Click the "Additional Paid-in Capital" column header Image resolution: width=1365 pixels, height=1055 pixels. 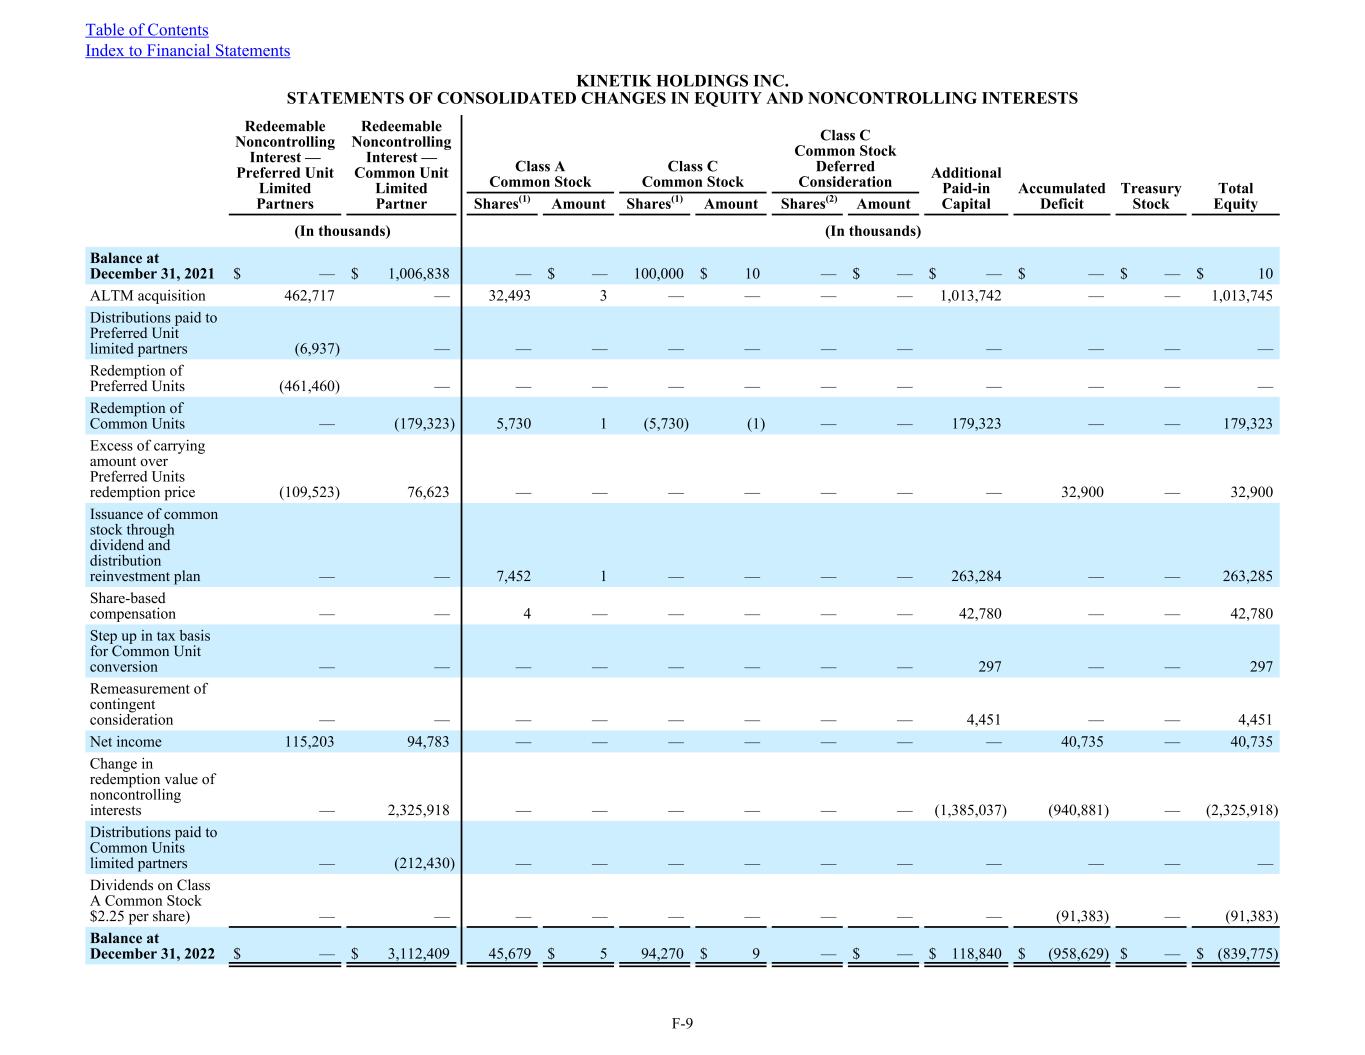[965, 188]
